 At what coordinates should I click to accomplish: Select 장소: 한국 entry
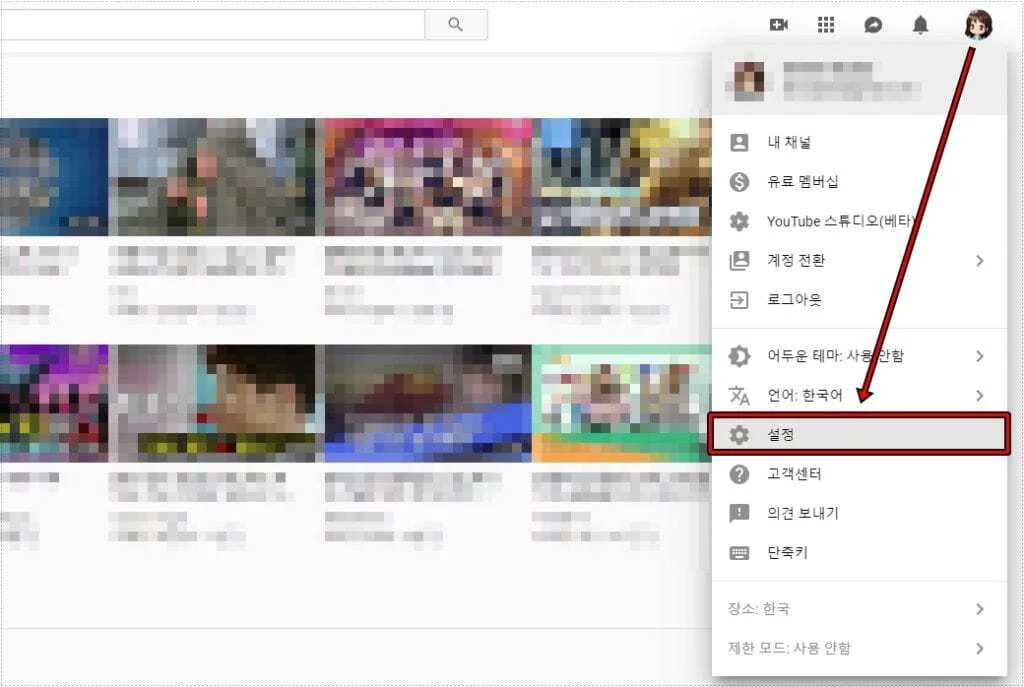pos(859,609)
